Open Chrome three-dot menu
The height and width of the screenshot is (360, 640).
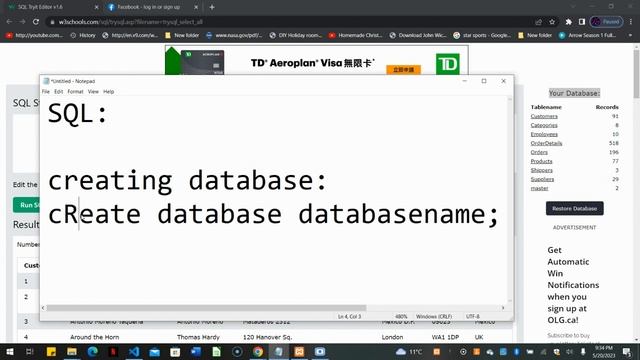pyautogui.click(x=631, y=22)
